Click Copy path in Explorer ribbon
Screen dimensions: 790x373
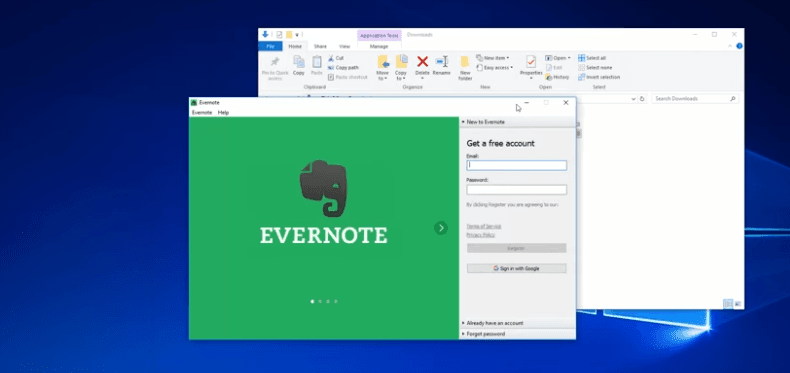(x=343, y=68)
